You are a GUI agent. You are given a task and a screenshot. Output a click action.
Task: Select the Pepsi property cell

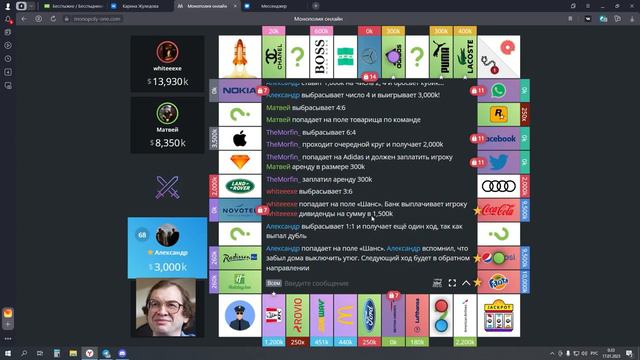(x=498, y=258)
